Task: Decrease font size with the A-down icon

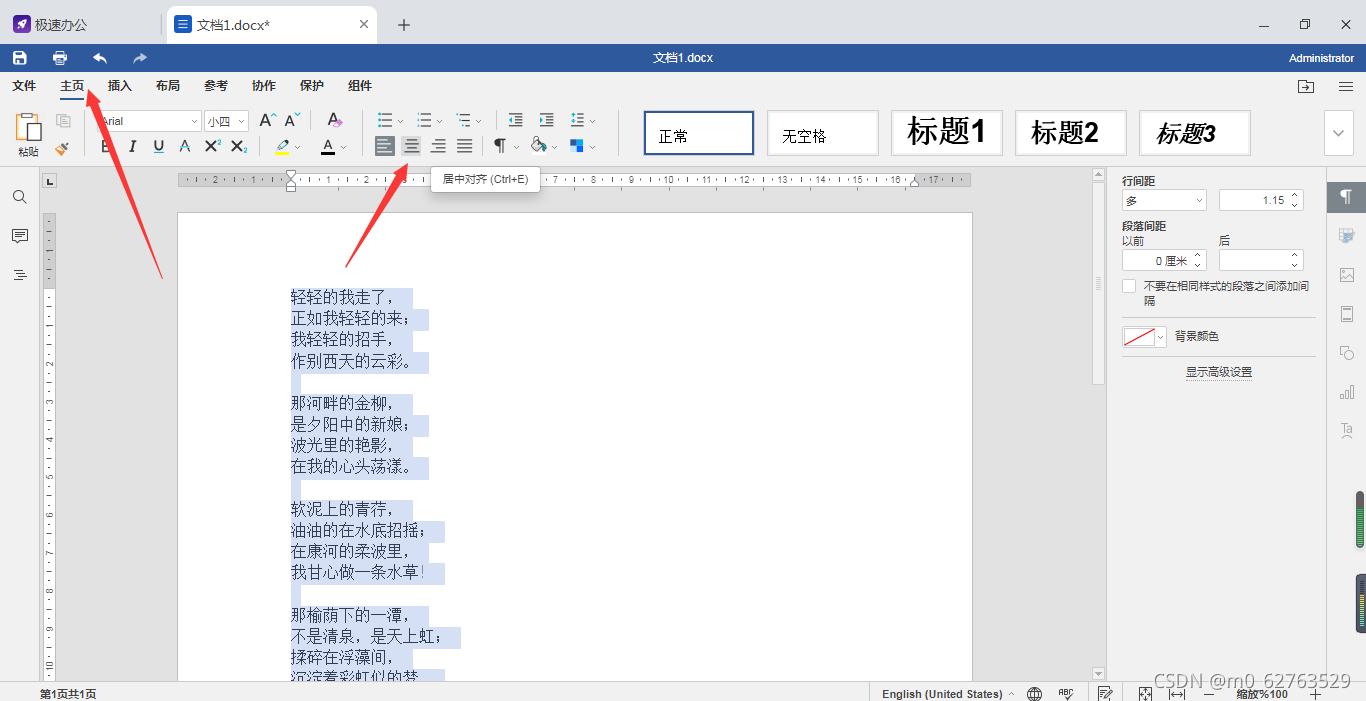Action: [292, 120]
